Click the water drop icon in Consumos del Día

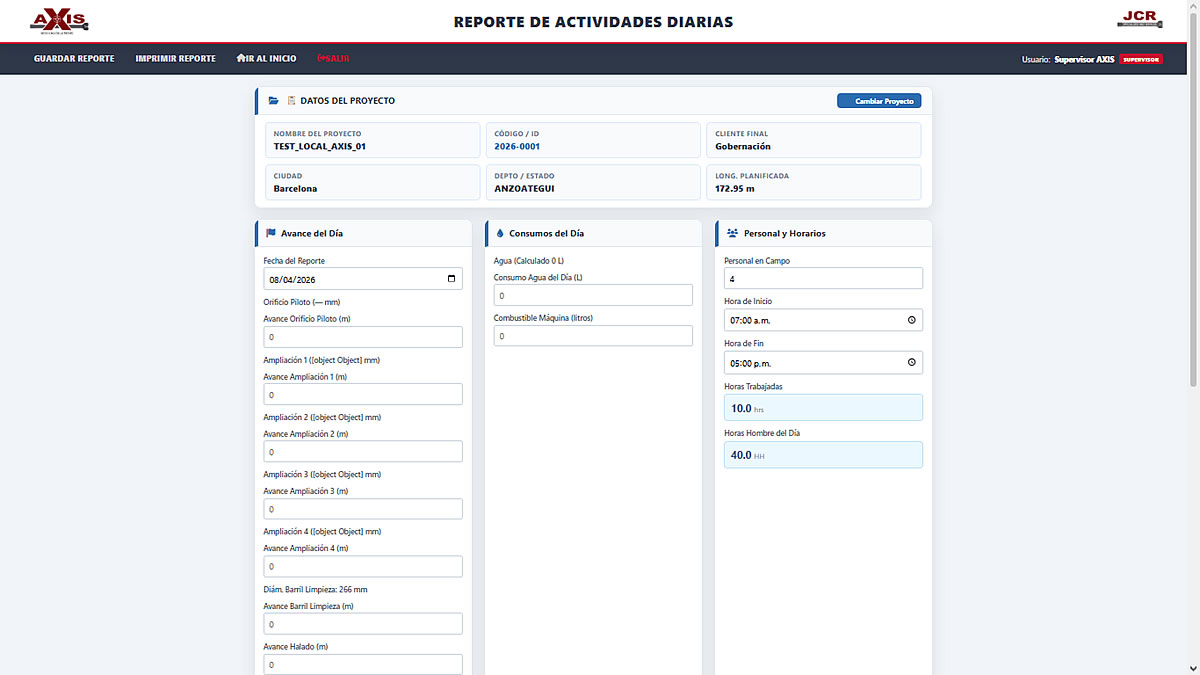pos(500,233)
